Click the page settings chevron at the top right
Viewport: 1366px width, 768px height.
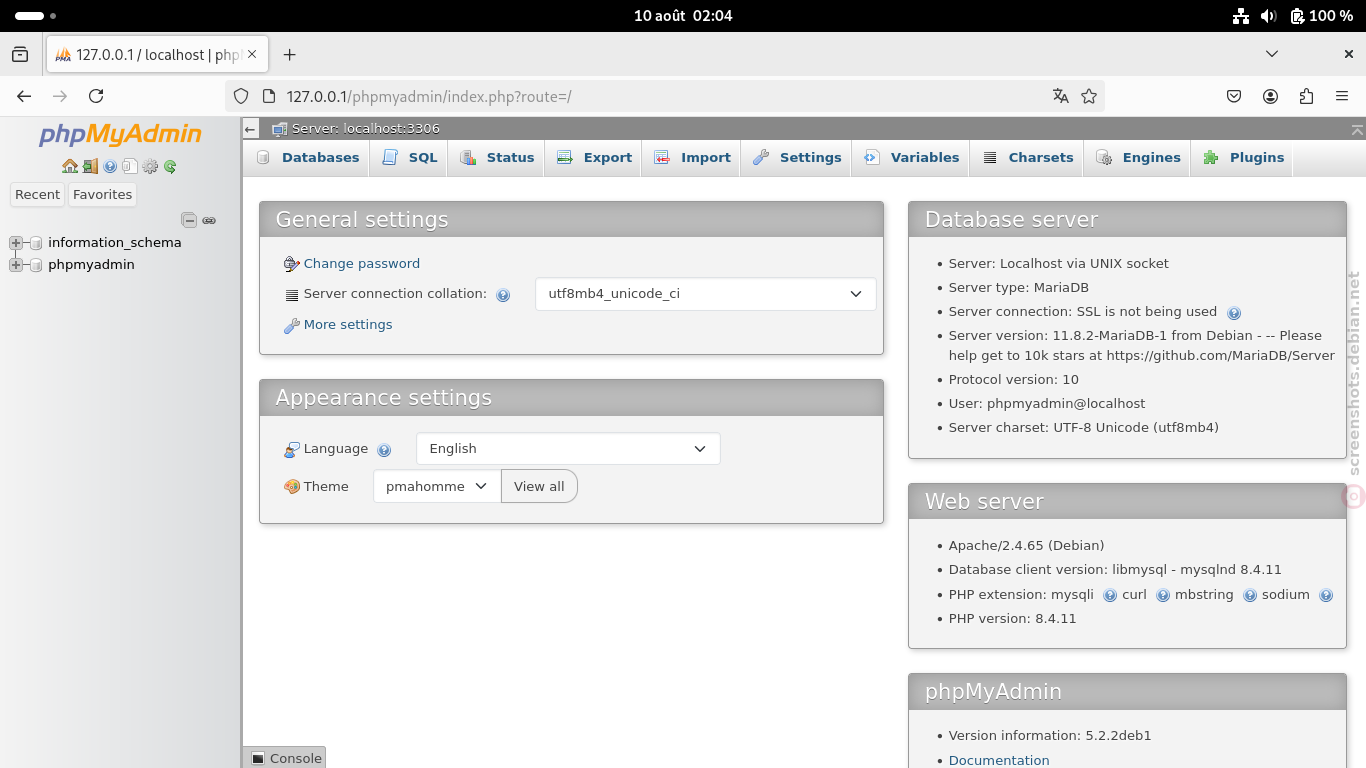[x=1357, y=129]
